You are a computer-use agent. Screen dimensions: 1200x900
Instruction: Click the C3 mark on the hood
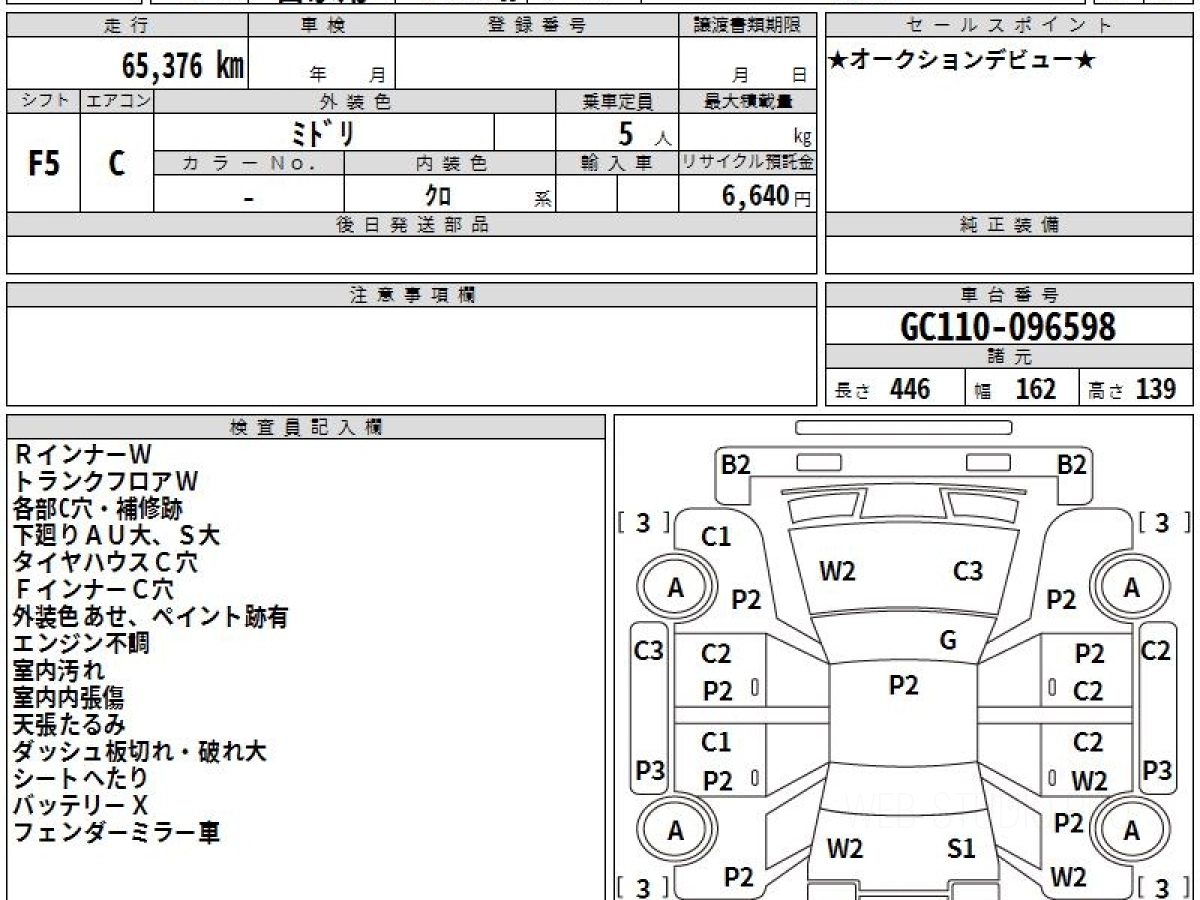[x=968, y=571]
